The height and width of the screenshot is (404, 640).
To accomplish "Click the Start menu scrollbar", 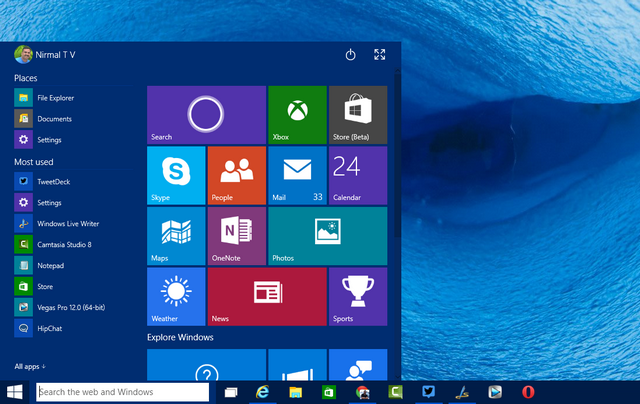I will point(398,155).
